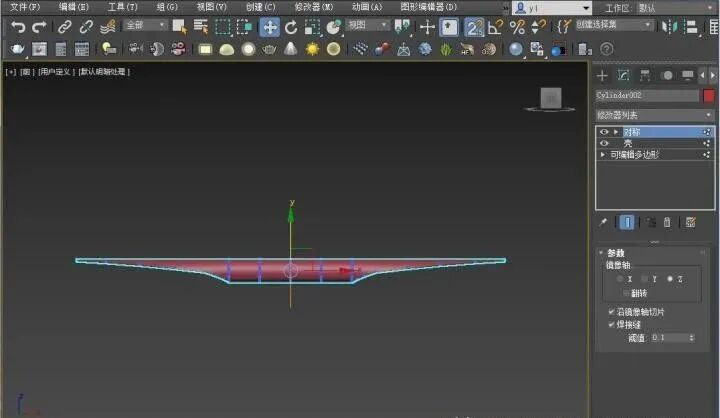Toggle Percent Snap icon
Image resolution: width=720 pixels, height=418 pixels.
pyautogui.click(x=517, y=27)
